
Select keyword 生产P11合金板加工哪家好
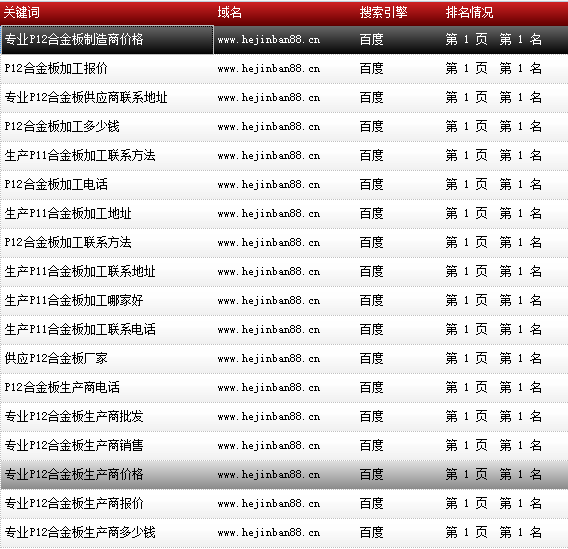[x=74, y=300]
